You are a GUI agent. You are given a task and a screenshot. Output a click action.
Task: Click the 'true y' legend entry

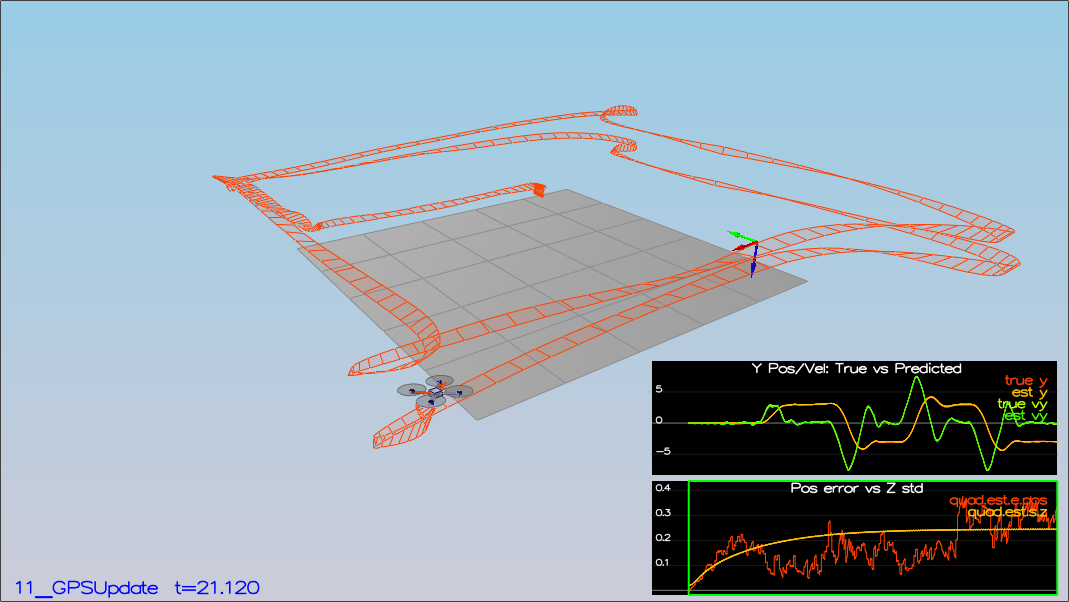[1025, 380]
